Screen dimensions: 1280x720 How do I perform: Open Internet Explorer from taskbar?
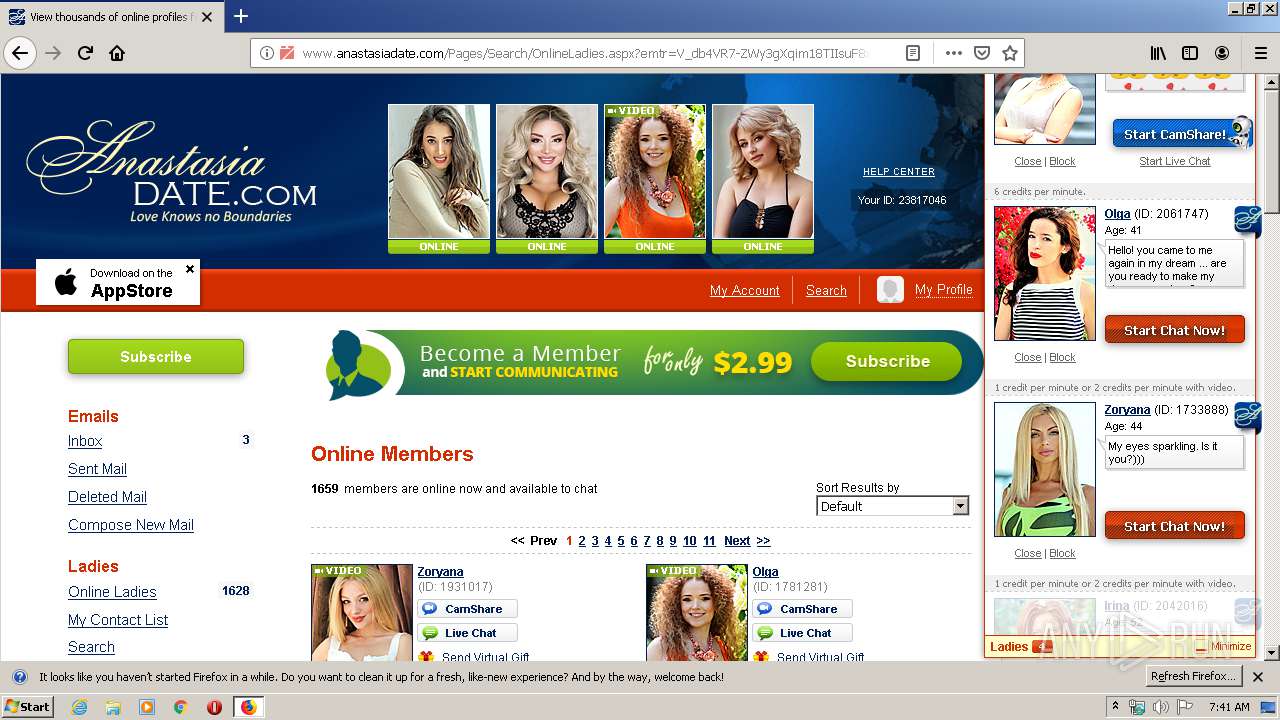(79, 707)
